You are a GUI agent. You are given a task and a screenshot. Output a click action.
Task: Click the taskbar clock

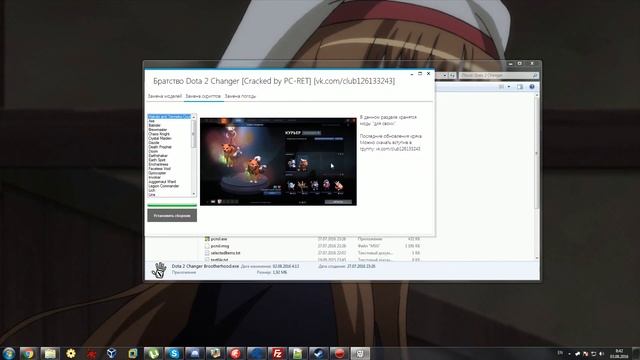coord(619,353)
